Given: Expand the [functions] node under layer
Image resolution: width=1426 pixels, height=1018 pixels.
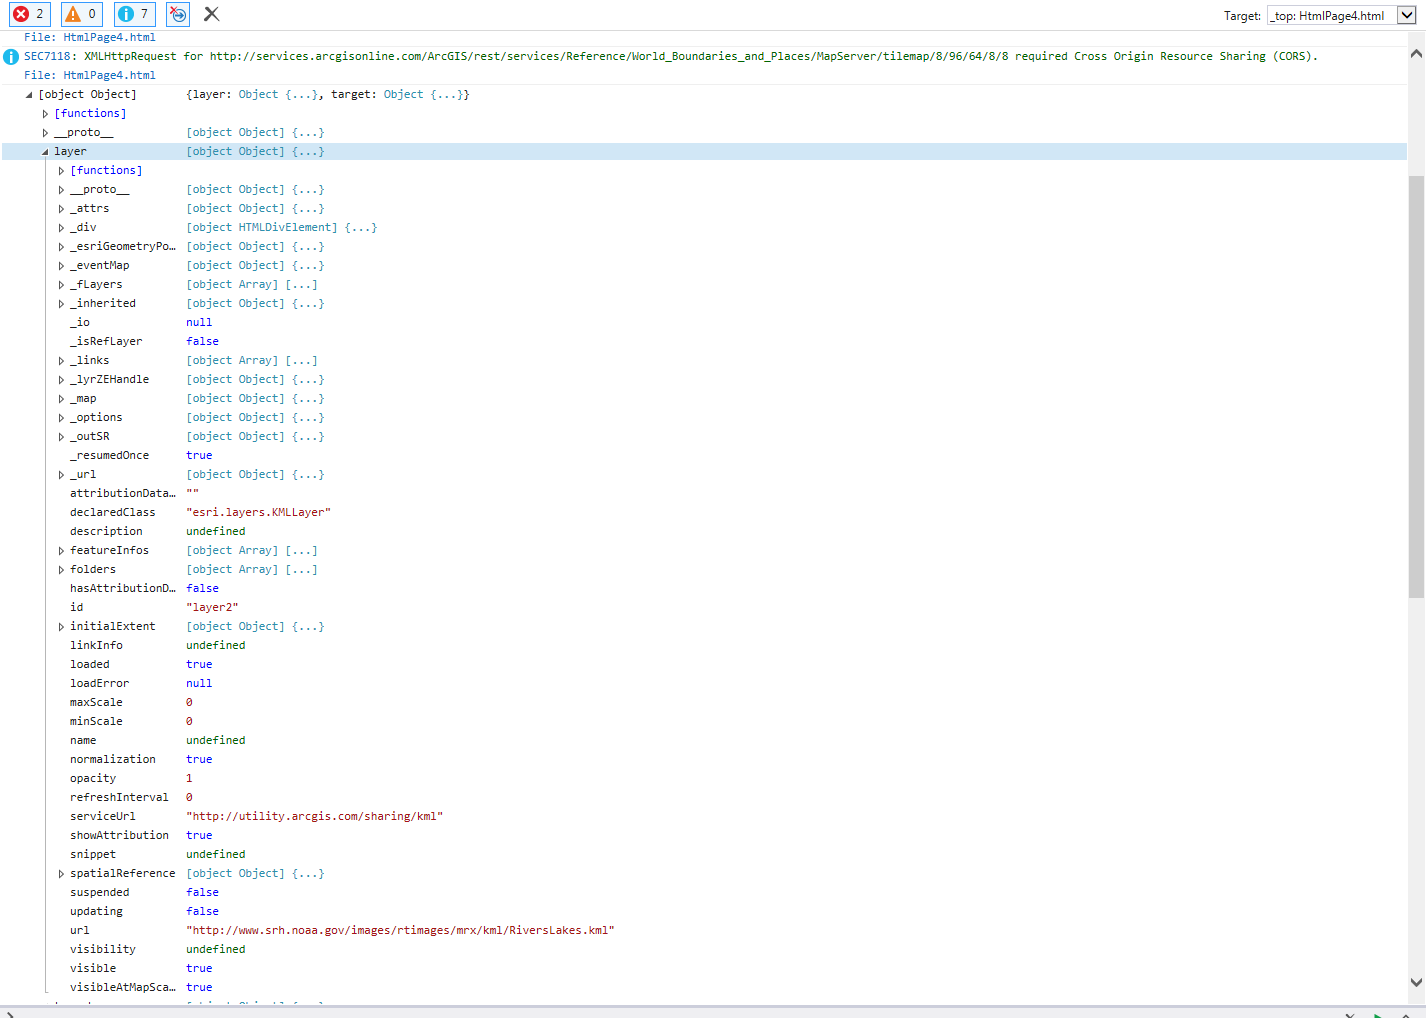Looking at the screenshot, I should (61, 171).
